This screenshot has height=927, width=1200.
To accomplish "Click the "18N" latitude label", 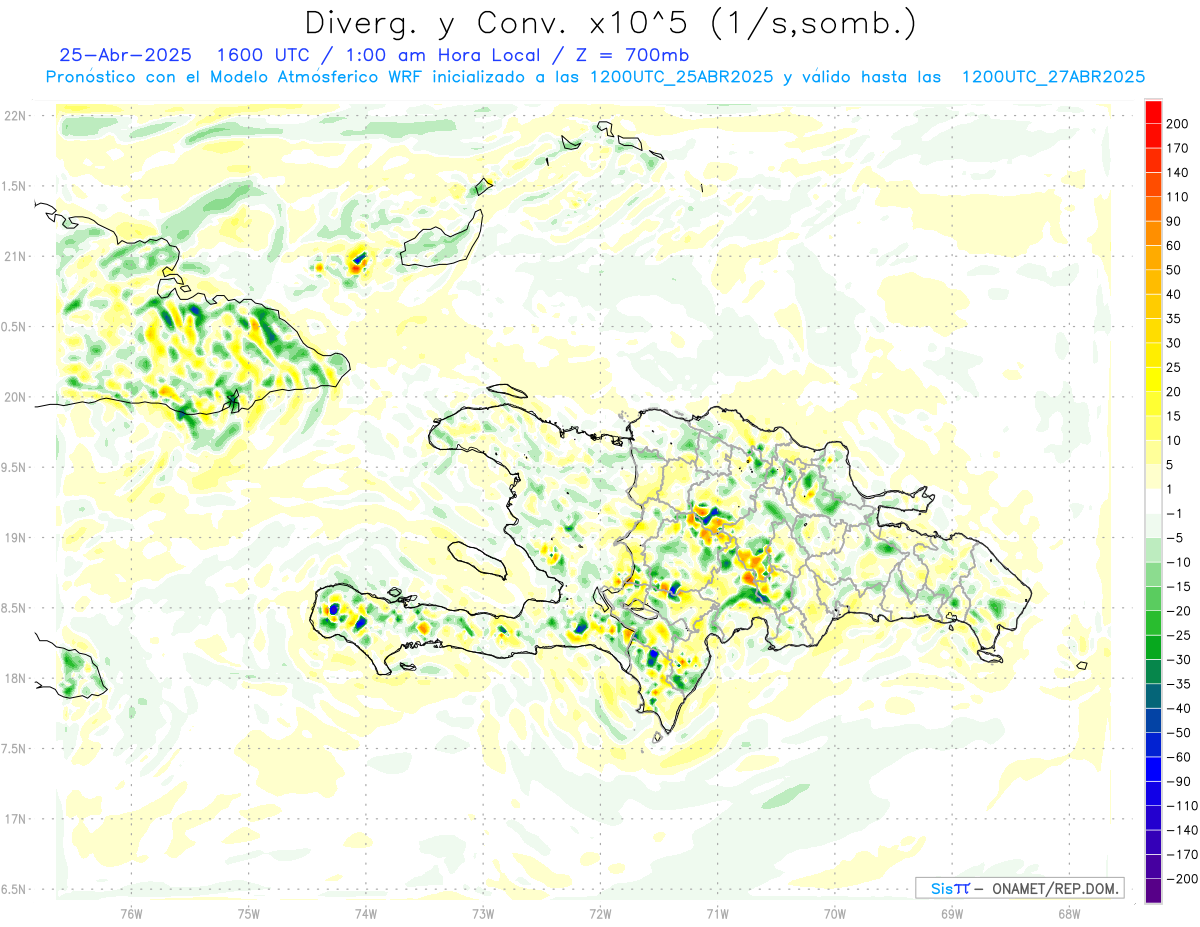I will [x=15, y=679].
